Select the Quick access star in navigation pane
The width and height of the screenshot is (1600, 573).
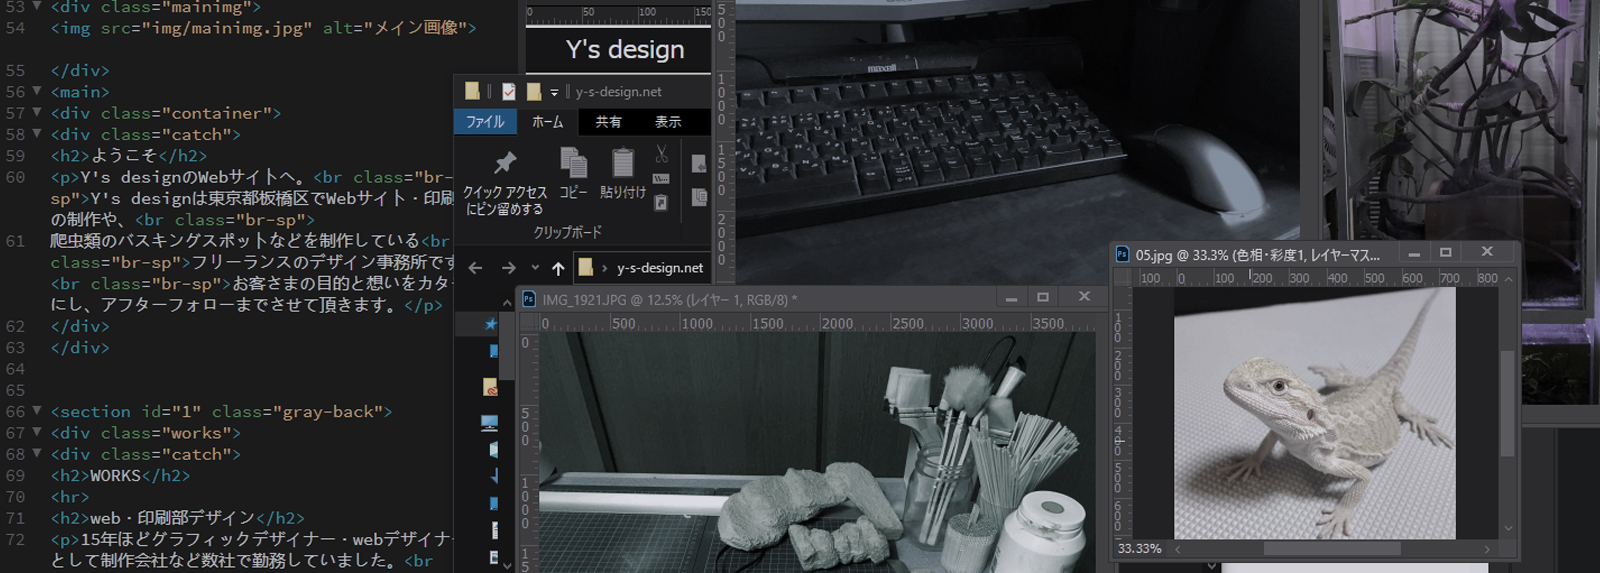click(x=490, y=324)
